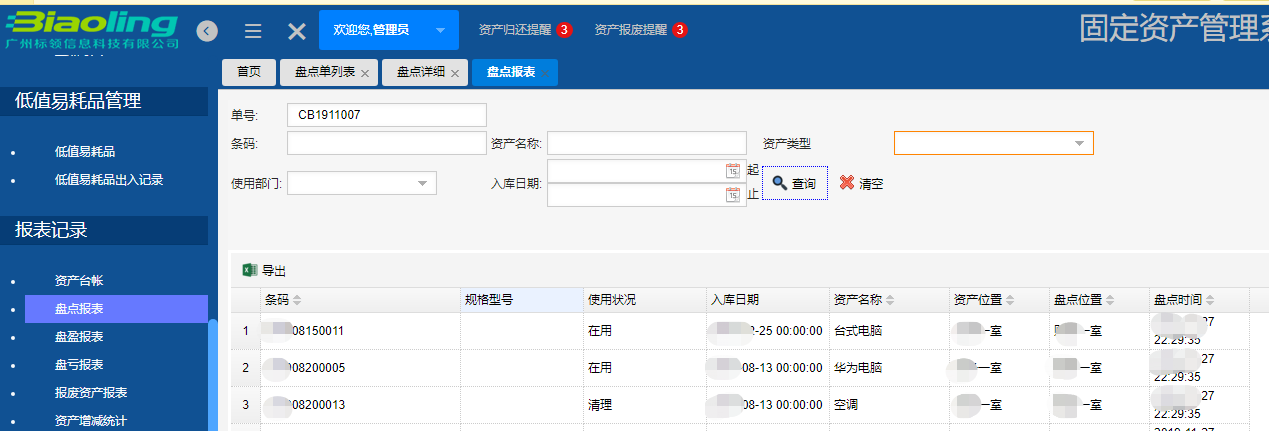Click the Excel 导出 export icon
Image resolution: width=1269 pixels, height=431 pixels.
[x=250, y=270]
